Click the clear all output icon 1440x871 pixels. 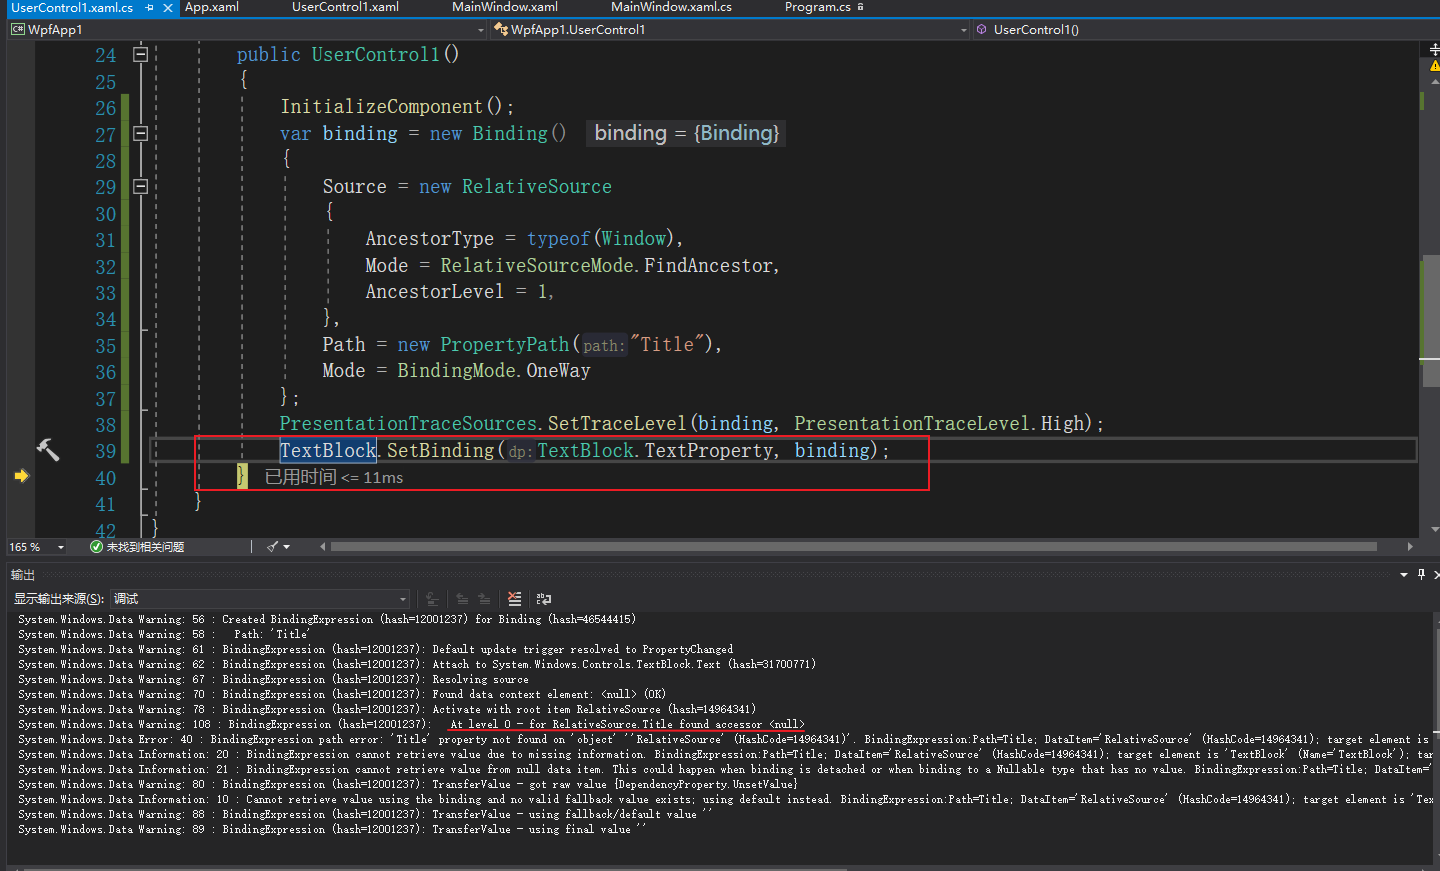514,599
